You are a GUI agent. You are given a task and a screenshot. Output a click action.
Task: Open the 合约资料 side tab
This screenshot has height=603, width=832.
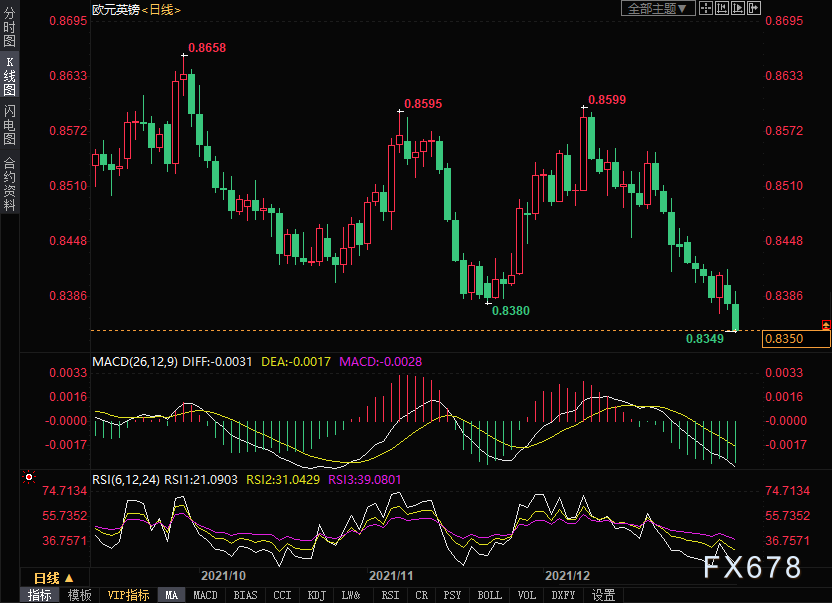9,183
